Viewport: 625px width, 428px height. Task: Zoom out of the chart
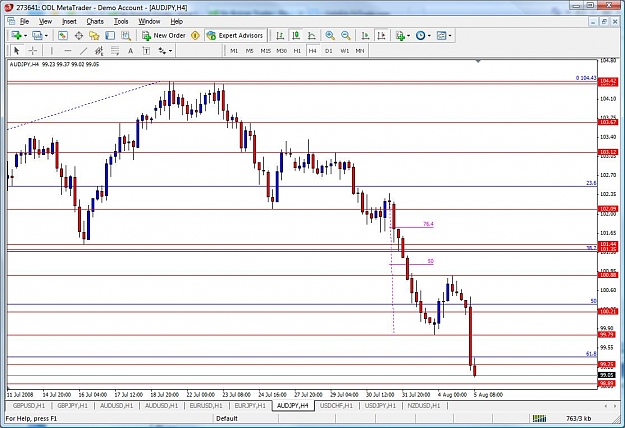[346, 35]
